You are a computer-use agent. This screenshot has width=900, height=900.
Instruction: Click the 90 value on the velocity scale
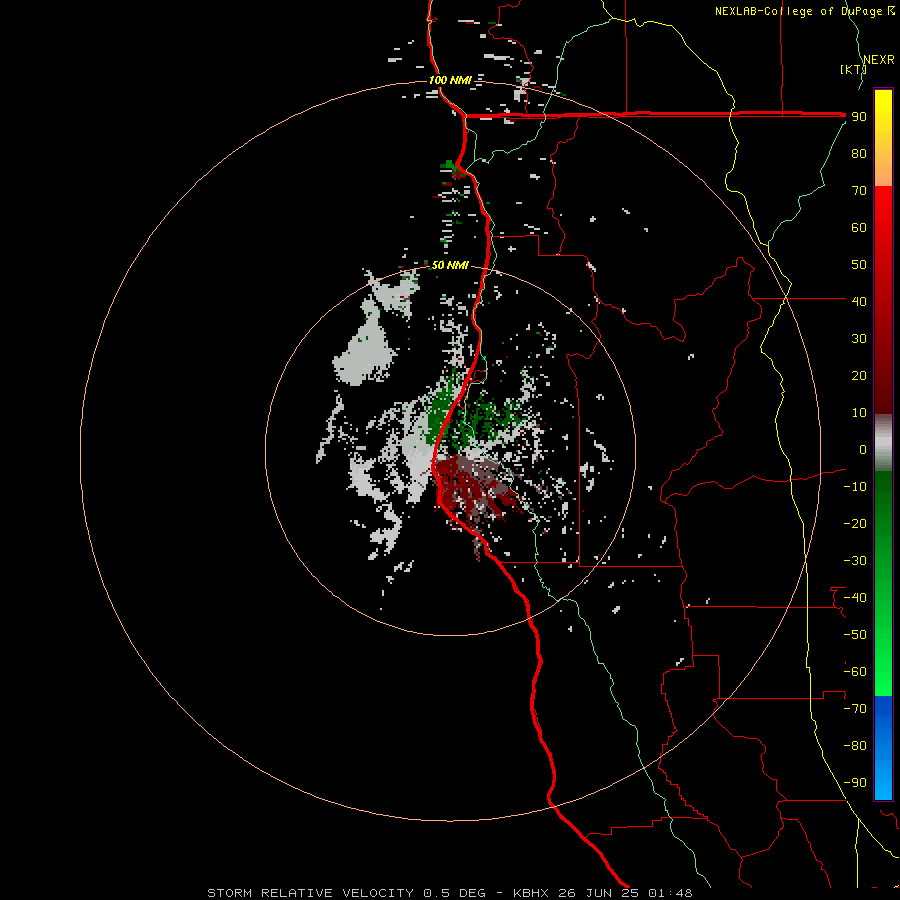(859, 117)
